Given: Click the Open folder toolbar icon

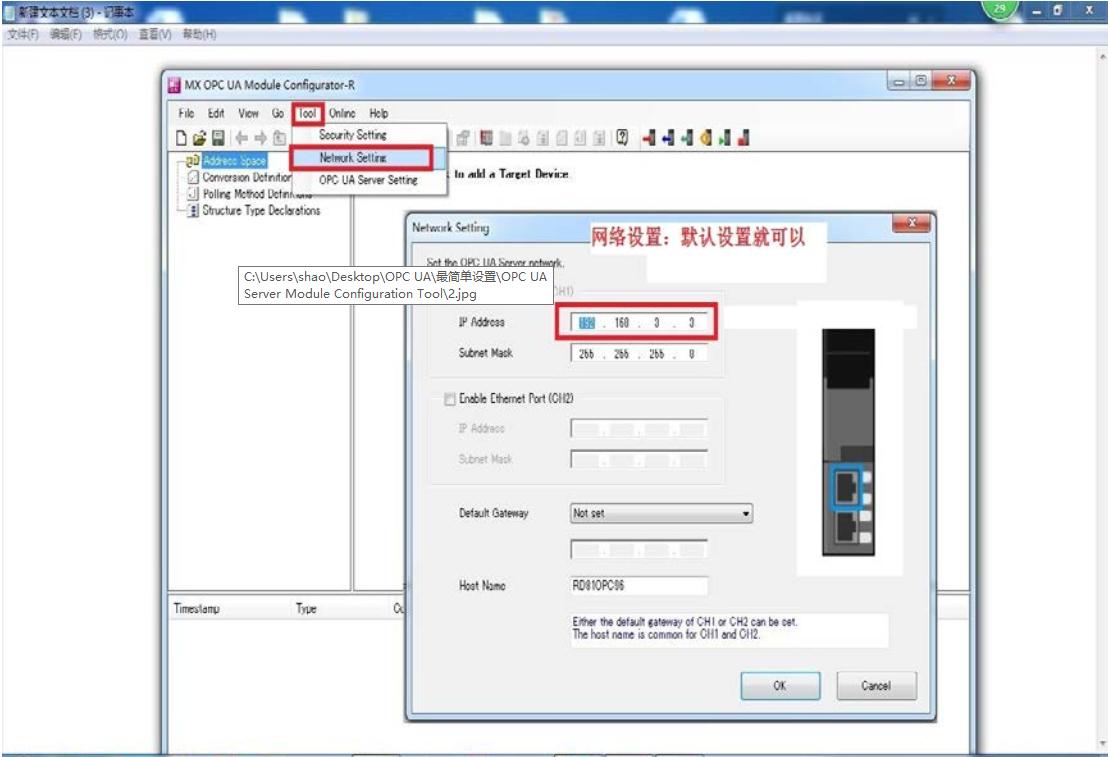Looking at the screenshot, I should pos(199,138).
